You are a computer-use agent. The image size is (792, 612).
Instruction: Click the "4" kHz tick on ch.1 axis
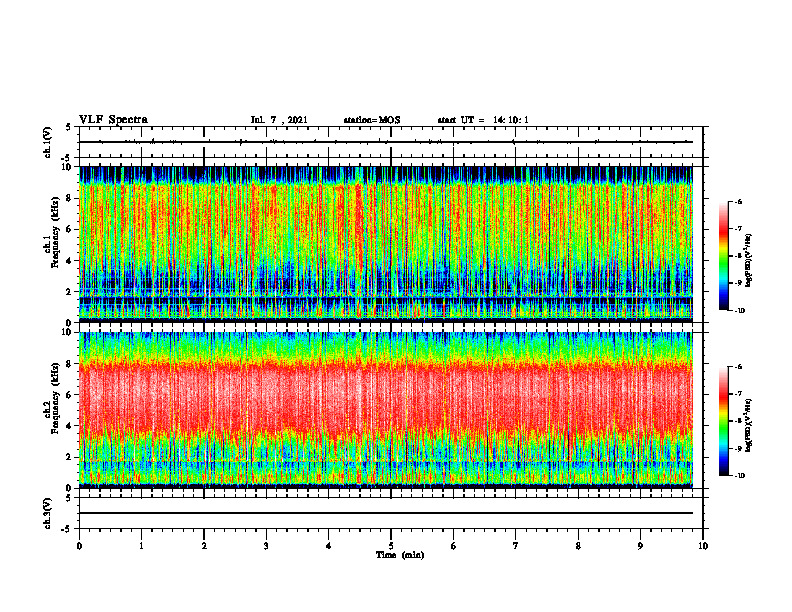[69, 261]
